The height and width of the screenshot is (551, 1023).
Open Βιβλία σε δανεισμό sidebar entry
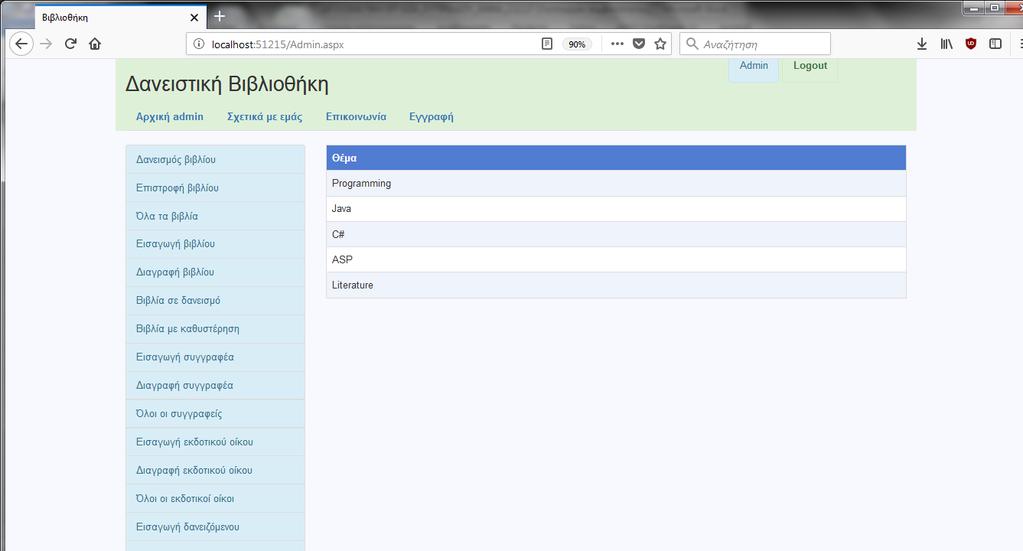tap(215, 301)
